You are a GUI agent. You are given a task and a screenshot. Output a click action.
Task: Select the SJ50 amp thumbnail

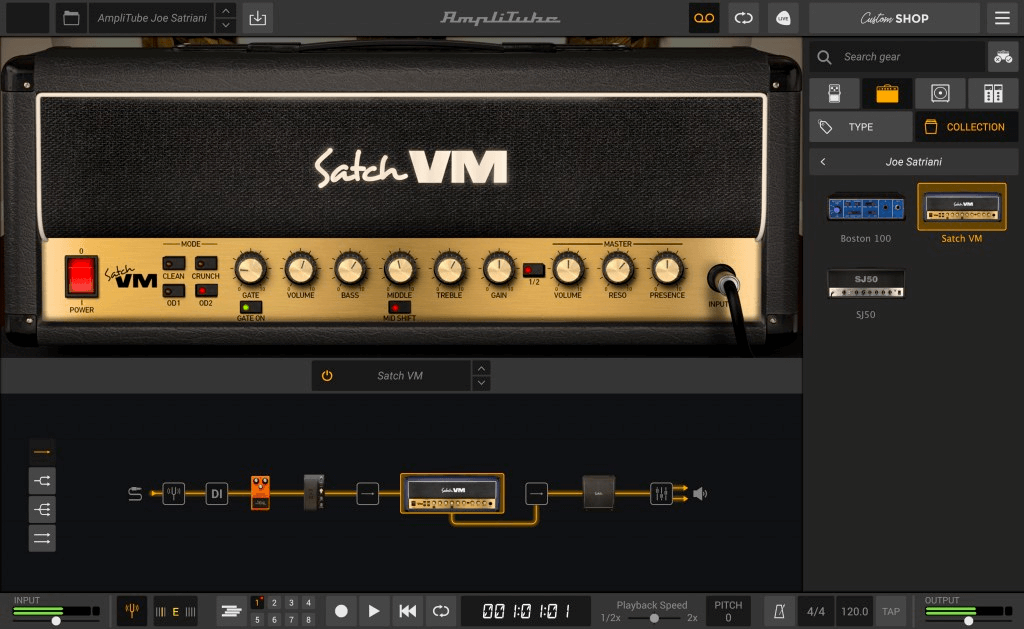pos(866,283)
